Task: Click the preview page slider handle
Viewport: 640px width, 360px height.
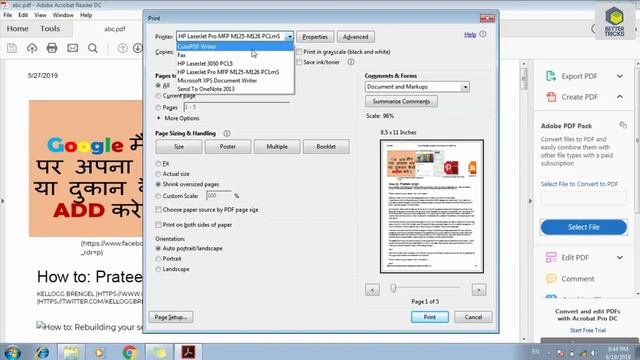Action: [393, 288]
